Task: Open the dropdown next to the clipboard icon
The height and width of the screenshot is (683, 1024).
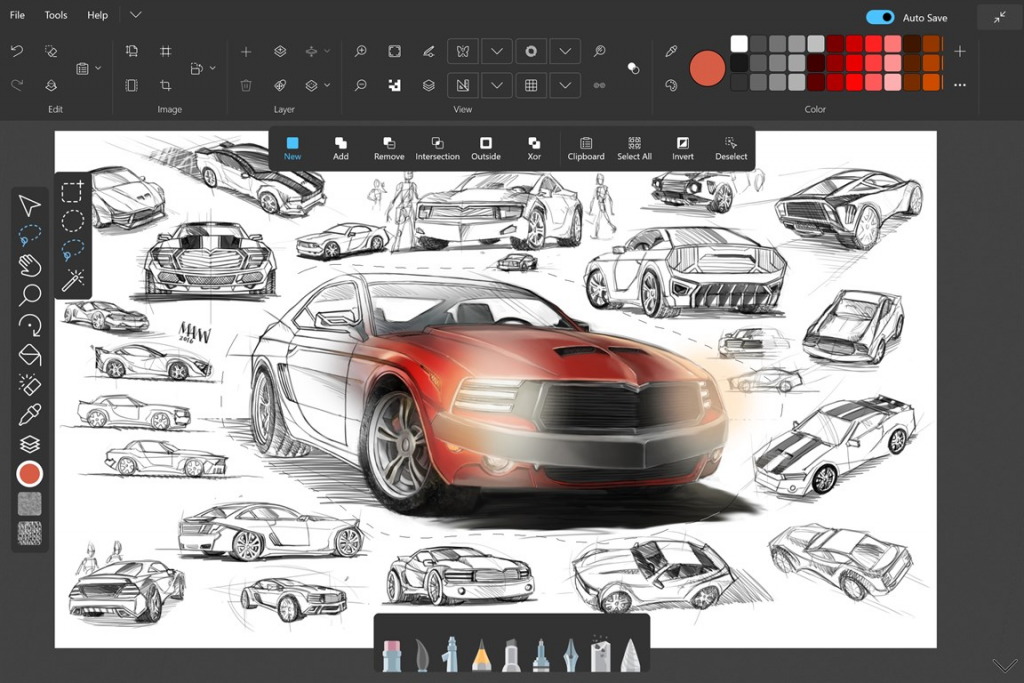Action: [99, 67]
